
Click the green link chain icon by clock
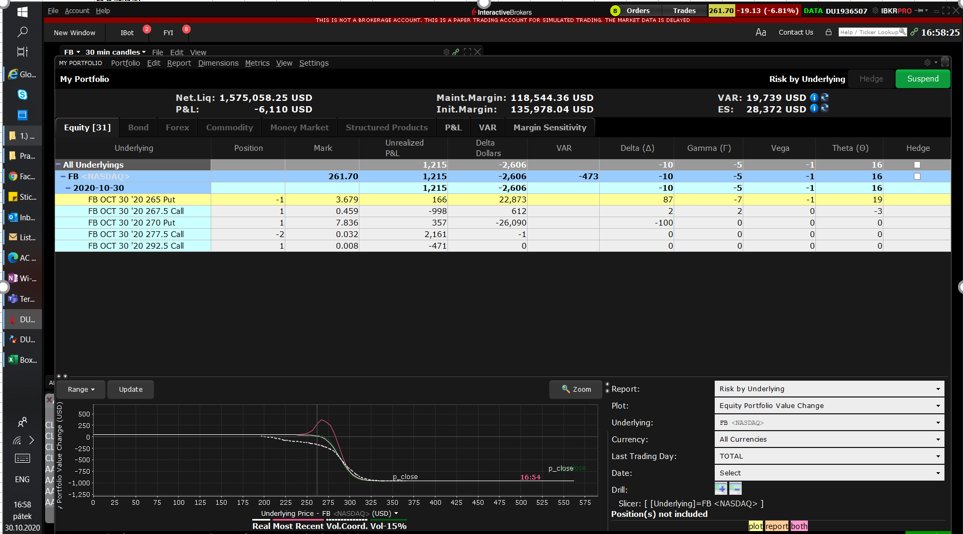pos(914,33)
